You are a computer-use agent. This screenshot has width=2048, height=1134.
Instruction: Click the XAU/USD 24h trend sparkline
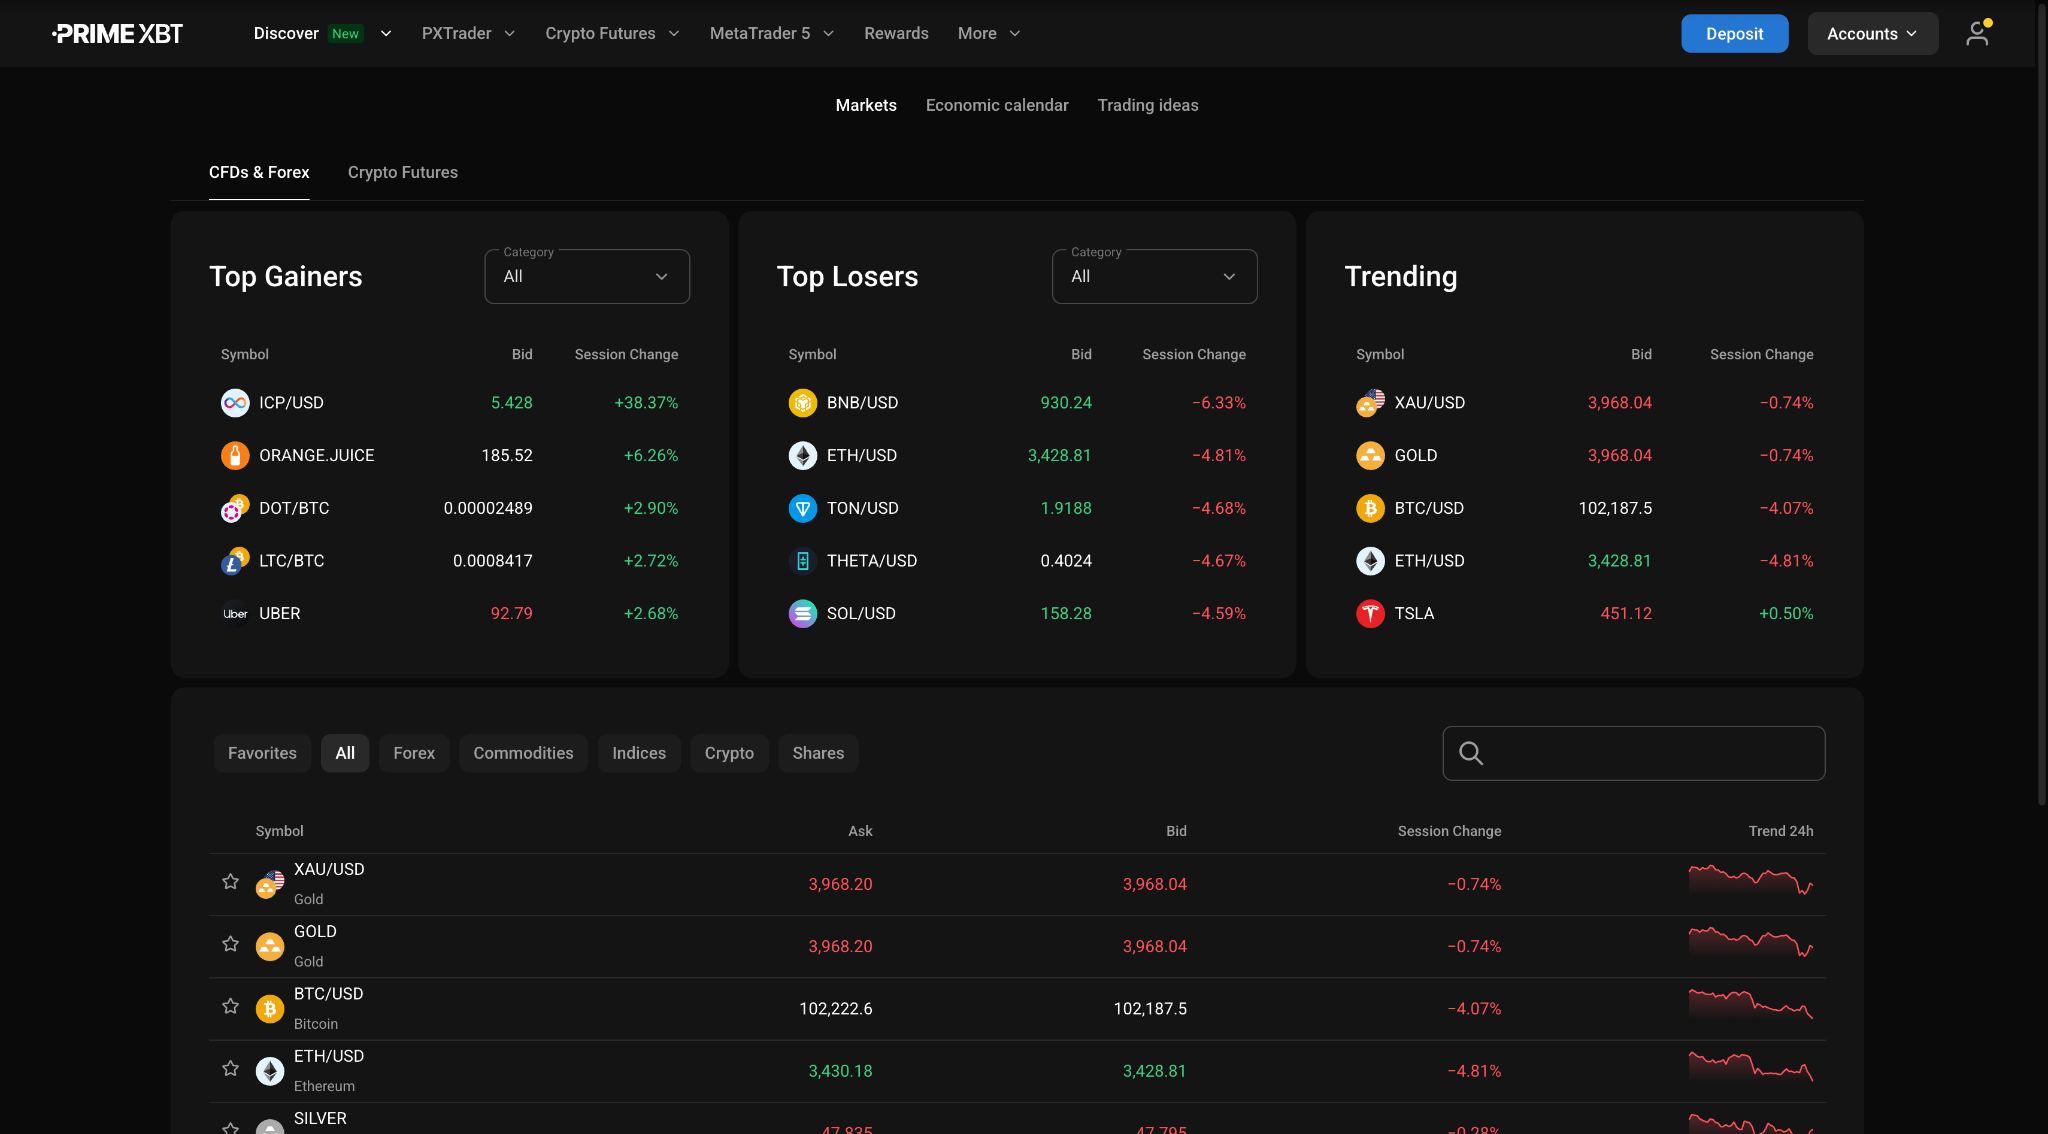pyautogui.click(x=1750, y=881)
